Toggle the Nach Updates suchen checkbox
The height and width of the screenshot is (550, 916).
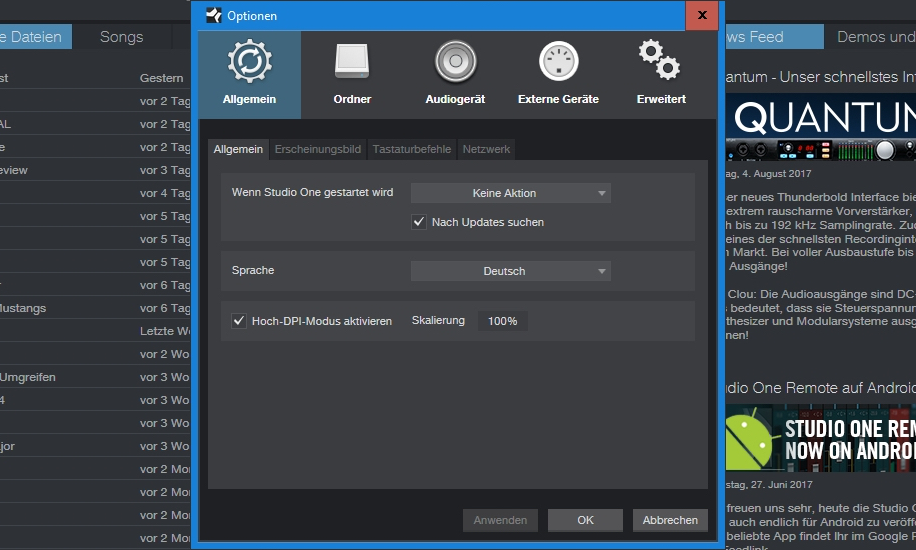[419, 222]
